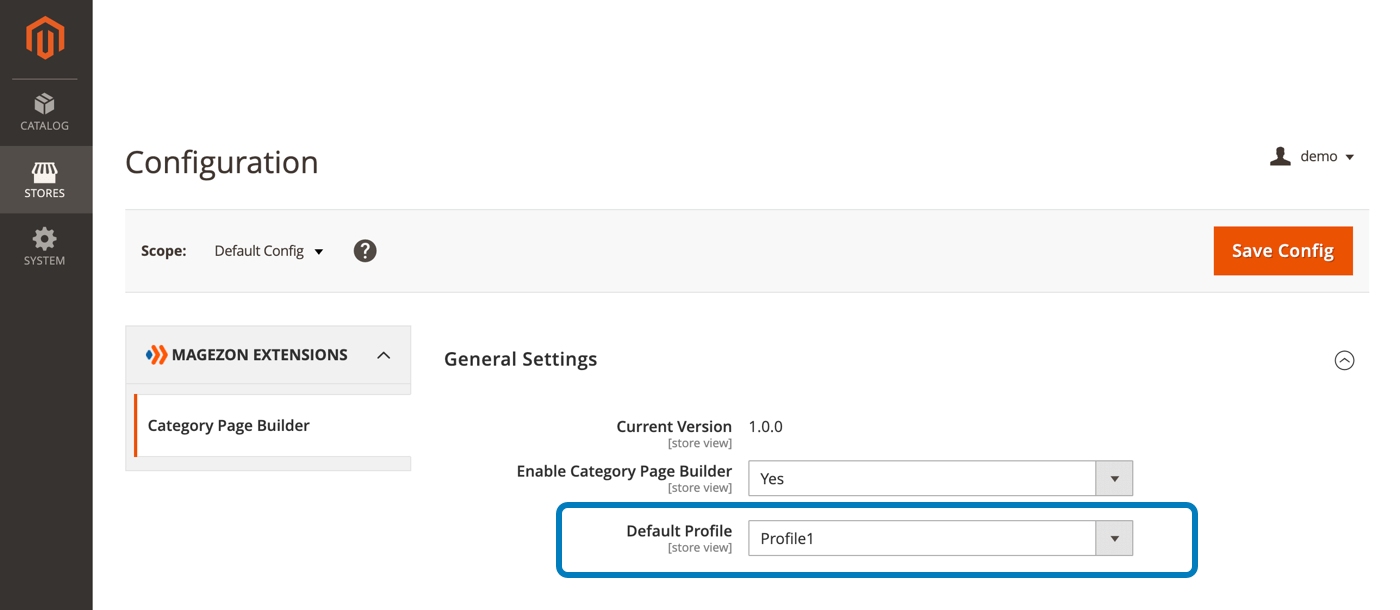
Task: Open the demo account menu arrow
Action: click(1349, 157)
